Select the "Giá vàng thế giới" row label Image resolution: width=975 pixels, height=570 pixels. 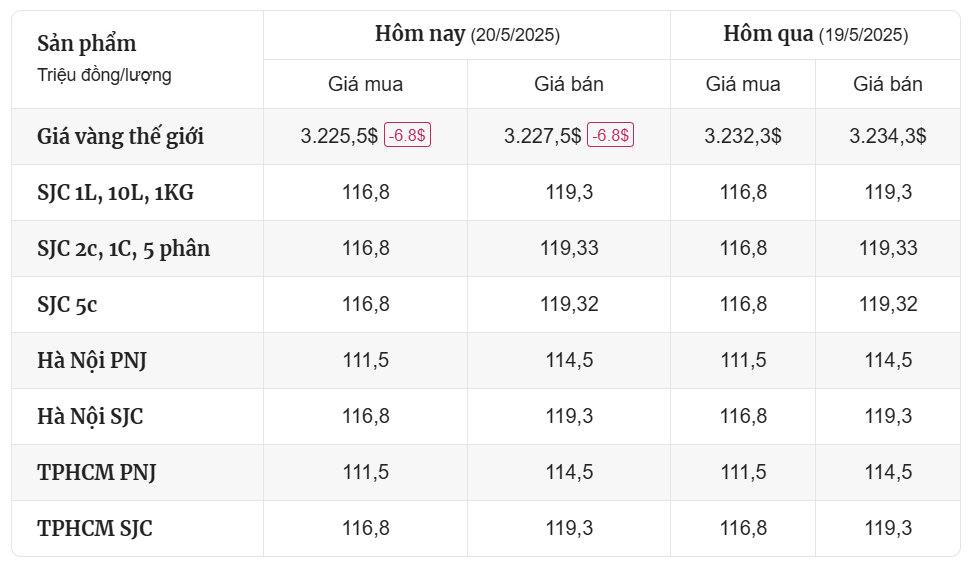pyautogui.click(x=121, y=137)
